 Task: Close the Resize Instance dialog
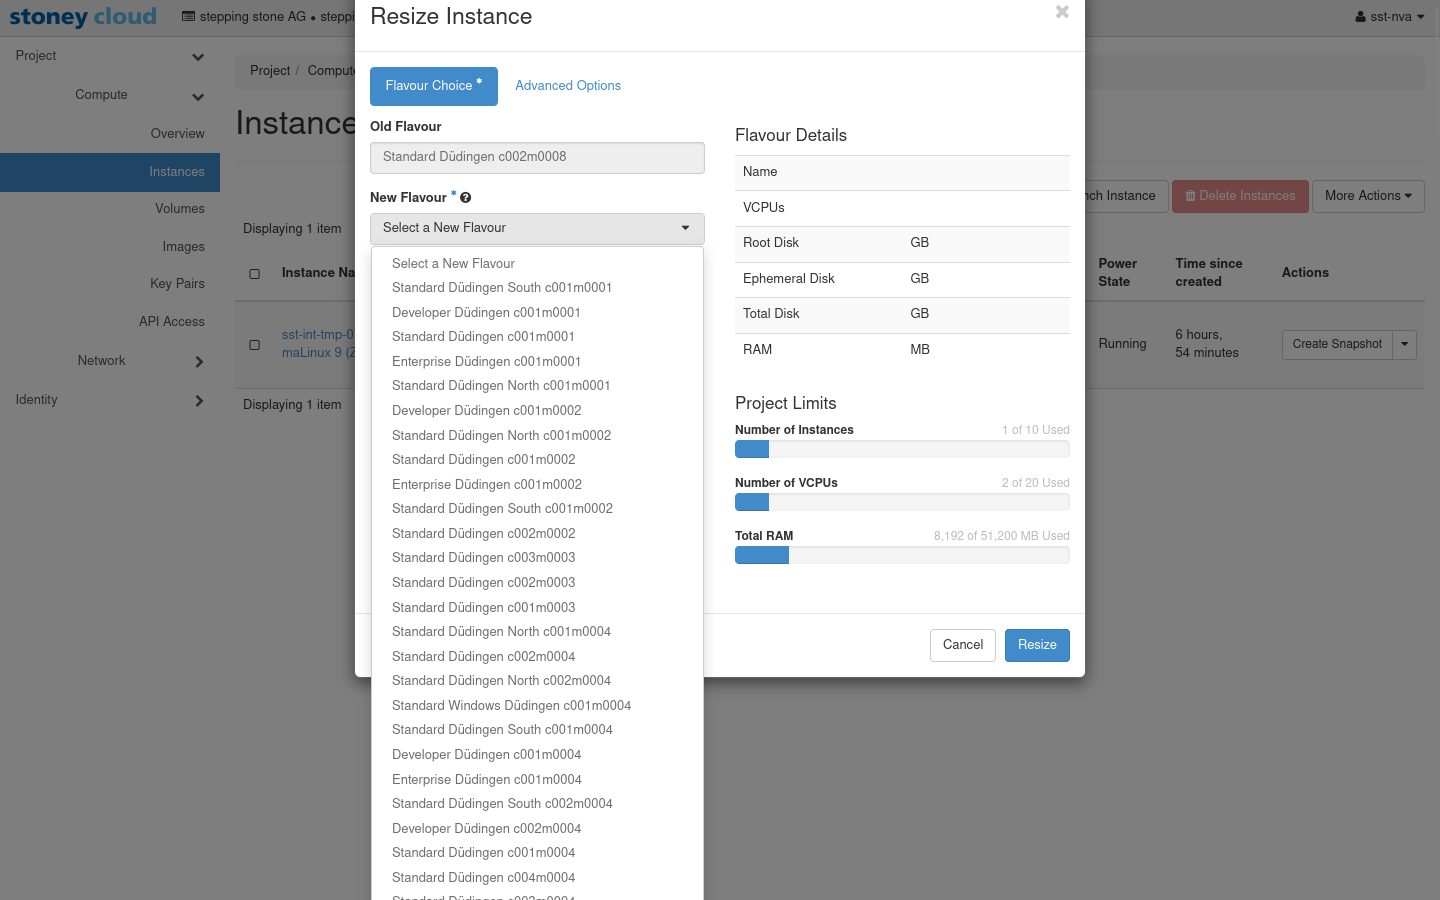click(x=1062, y=12)
